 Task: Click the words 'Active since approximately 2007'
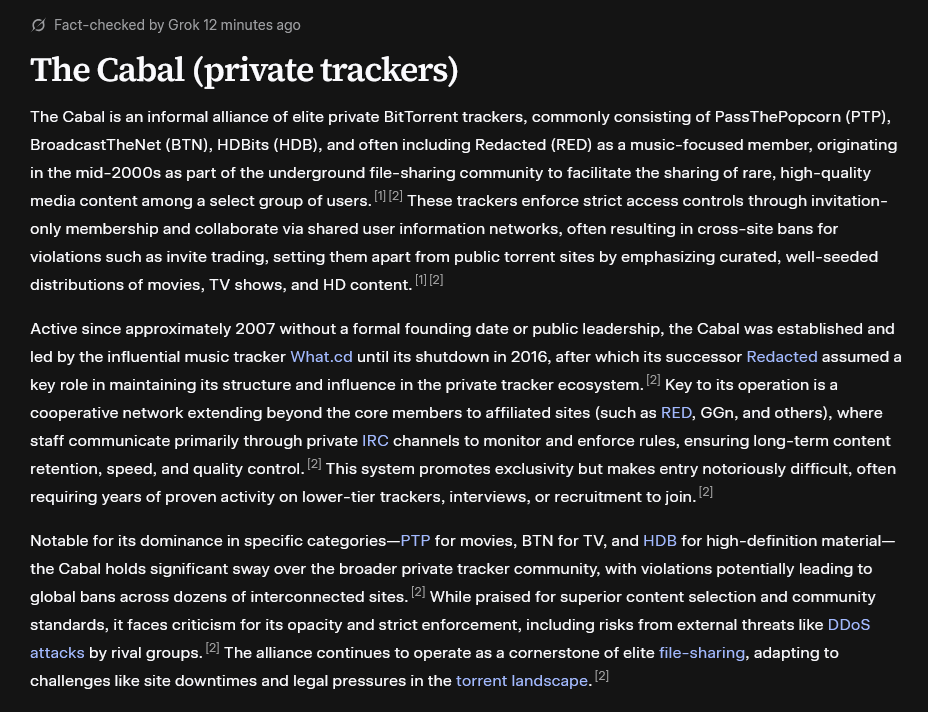(x=153, y=329)
